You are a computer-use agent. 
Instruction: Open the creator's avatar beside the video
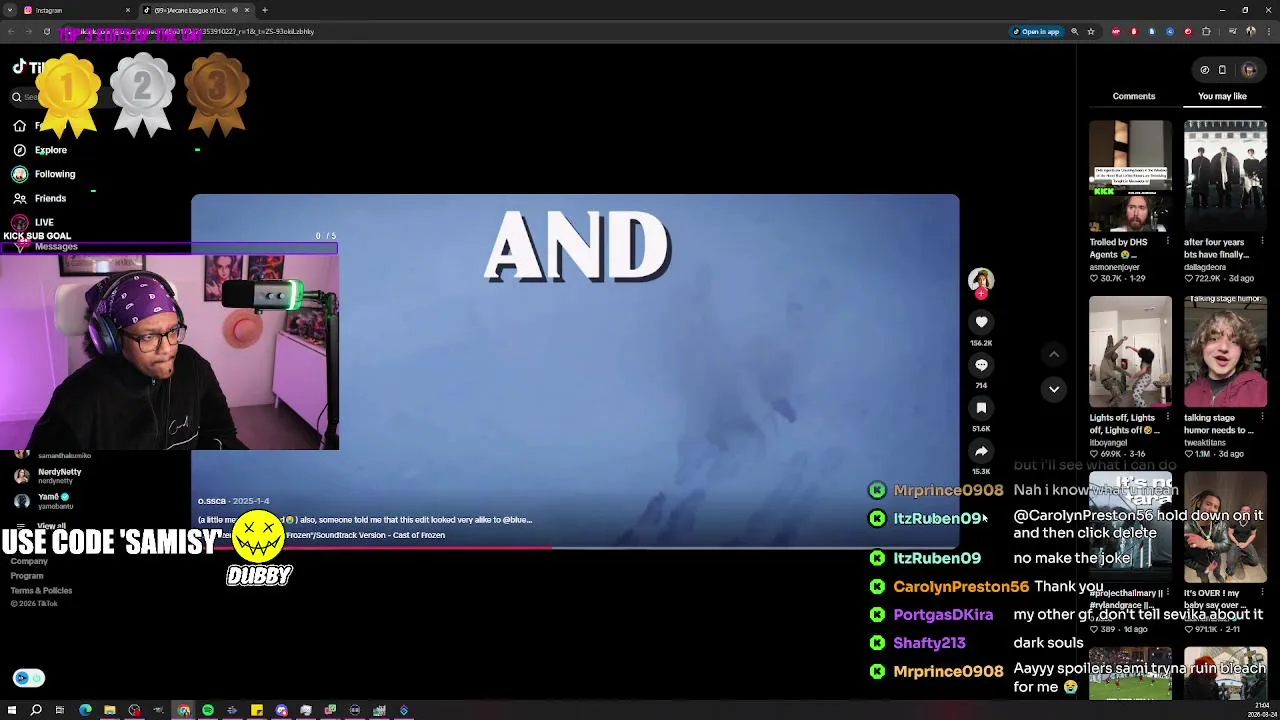(981, 281)
